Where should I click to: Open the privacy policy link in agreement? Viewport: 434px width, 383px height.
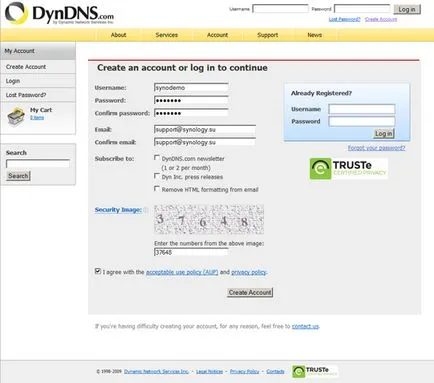(249, 272)
